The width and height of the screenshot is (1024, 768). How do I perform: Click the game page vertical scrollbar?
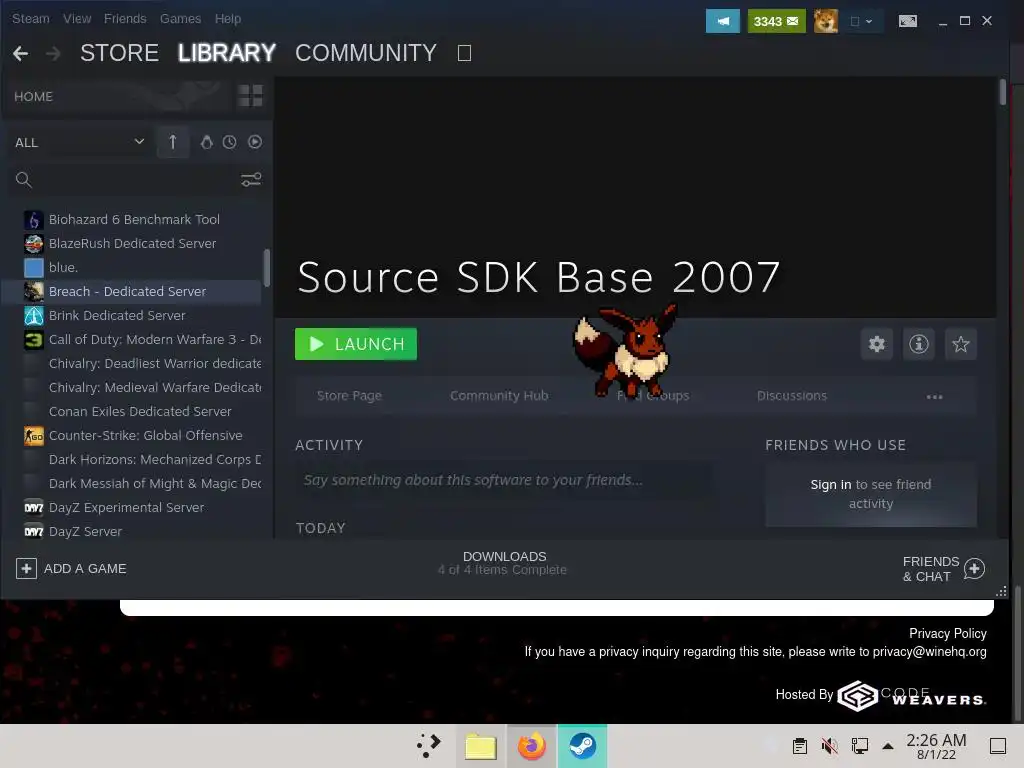pos(1002,92)
